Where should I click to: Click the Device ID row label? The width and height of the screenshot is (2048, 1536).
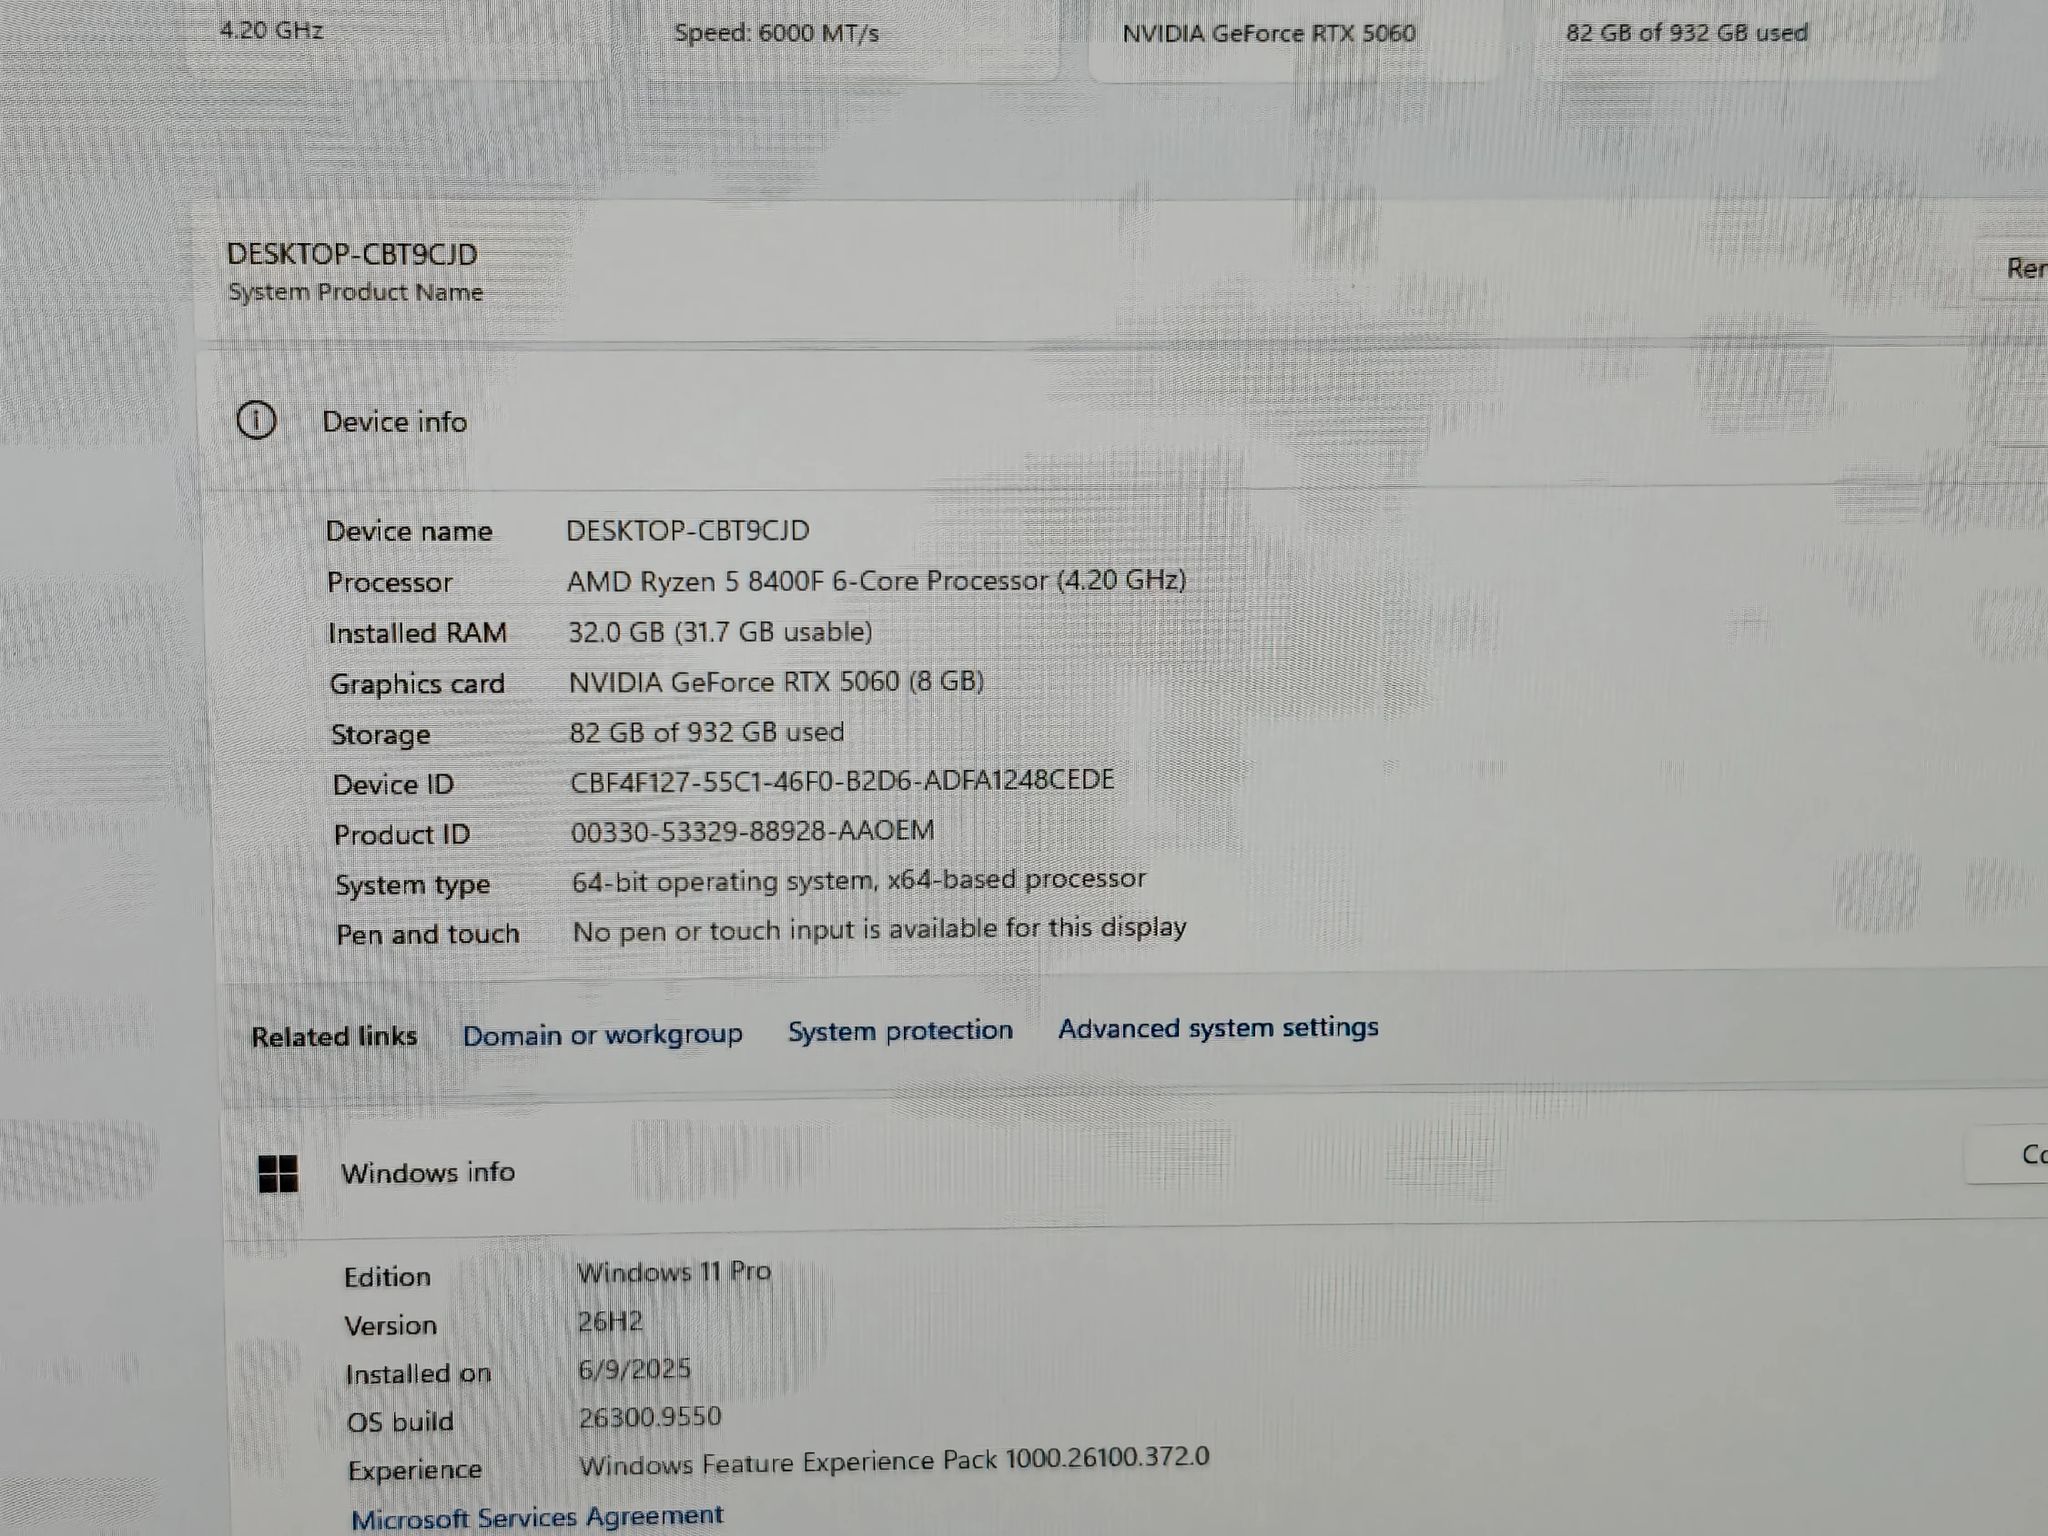coord(393,785)
